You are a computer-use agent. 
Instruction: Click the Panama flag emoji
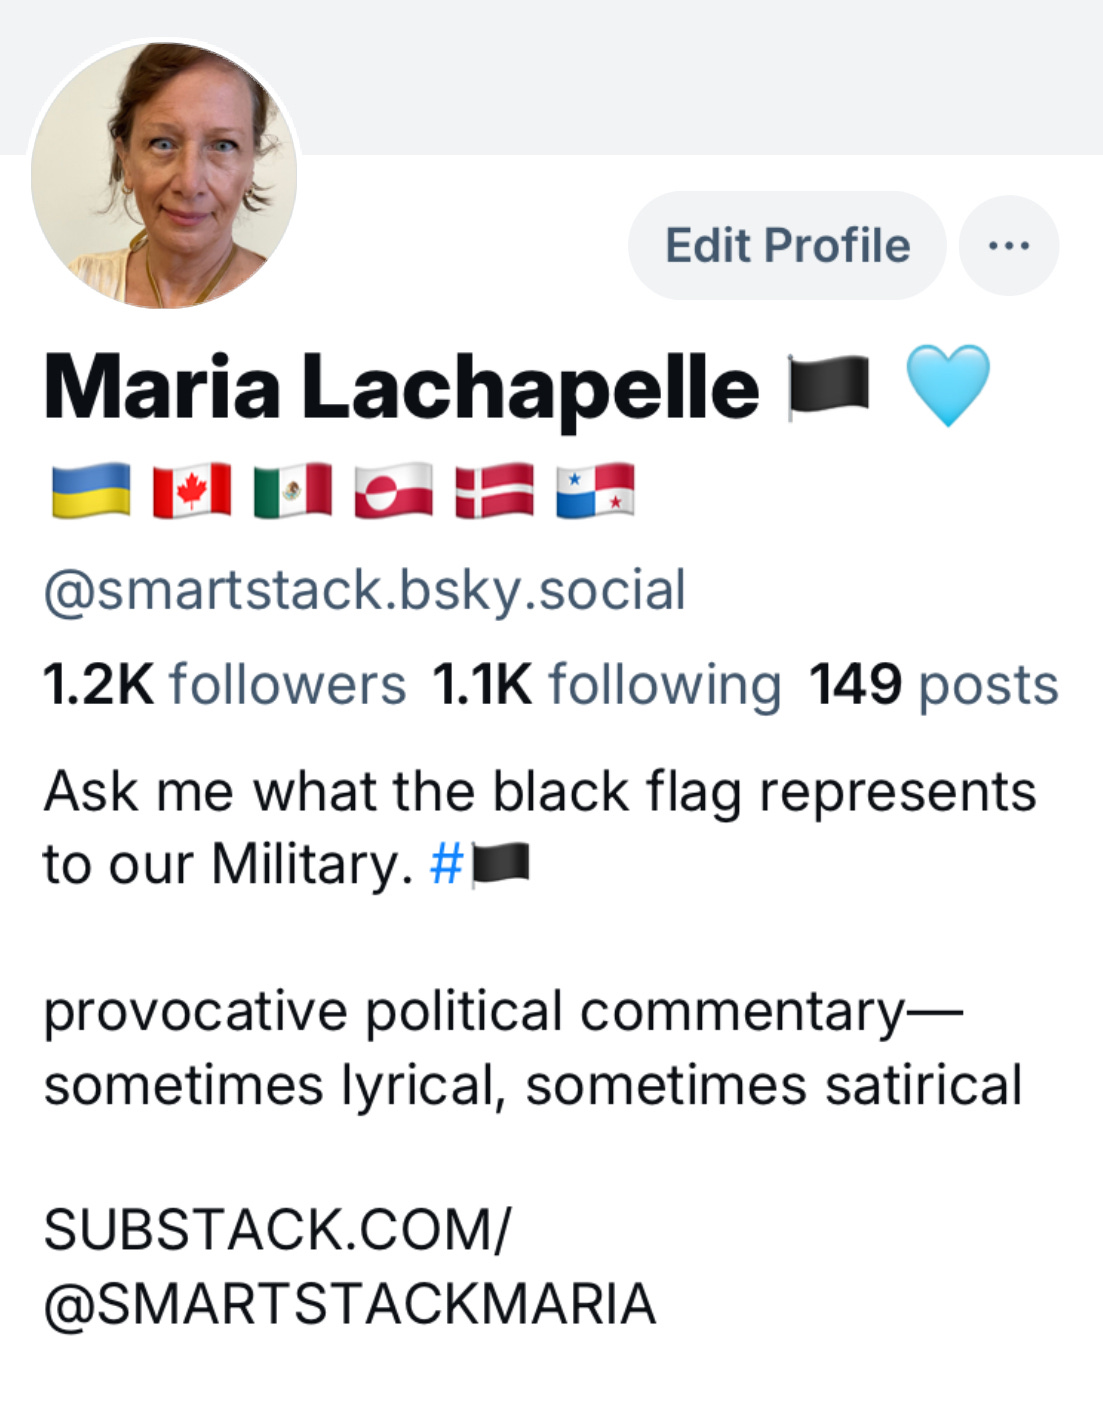click(595, 490)
